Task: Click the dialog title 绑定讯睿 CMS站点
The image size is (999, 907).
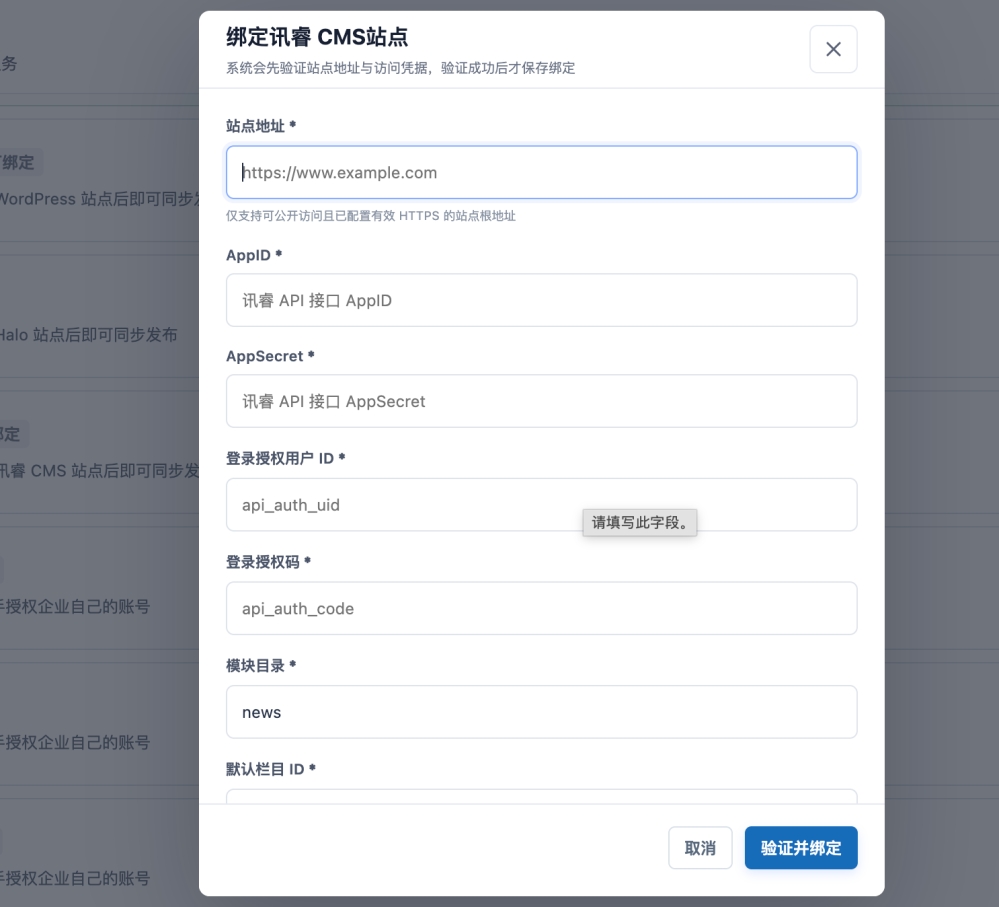Action: (x=317, y=37)
